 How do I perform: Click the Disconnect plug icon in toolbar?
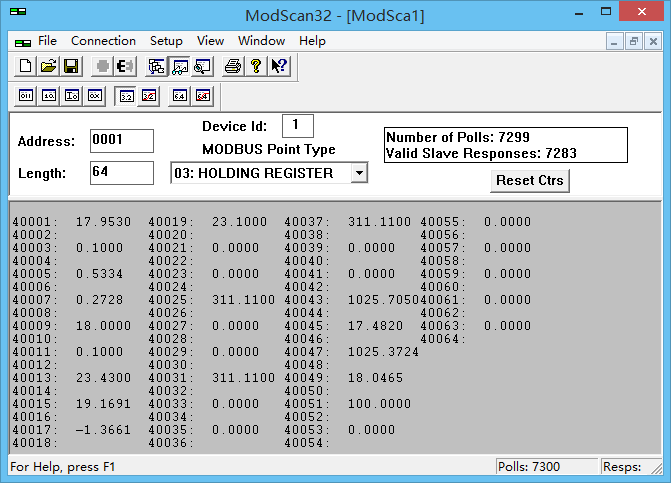(x=125, y=66)
